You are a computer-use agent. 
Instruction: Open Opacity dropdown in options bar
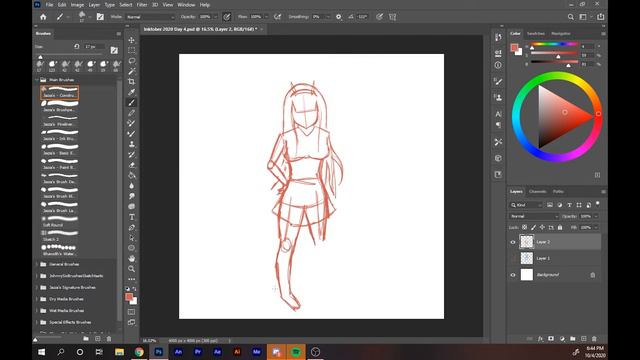(216, 17)
